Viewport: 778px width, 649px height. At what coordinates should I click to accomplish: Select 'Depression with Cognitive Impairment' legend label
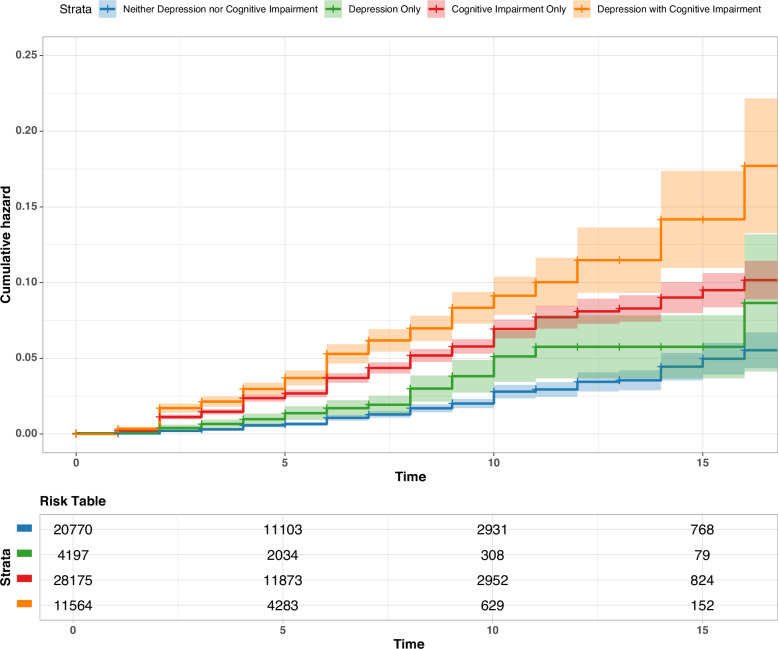click(x=679, y=9)
